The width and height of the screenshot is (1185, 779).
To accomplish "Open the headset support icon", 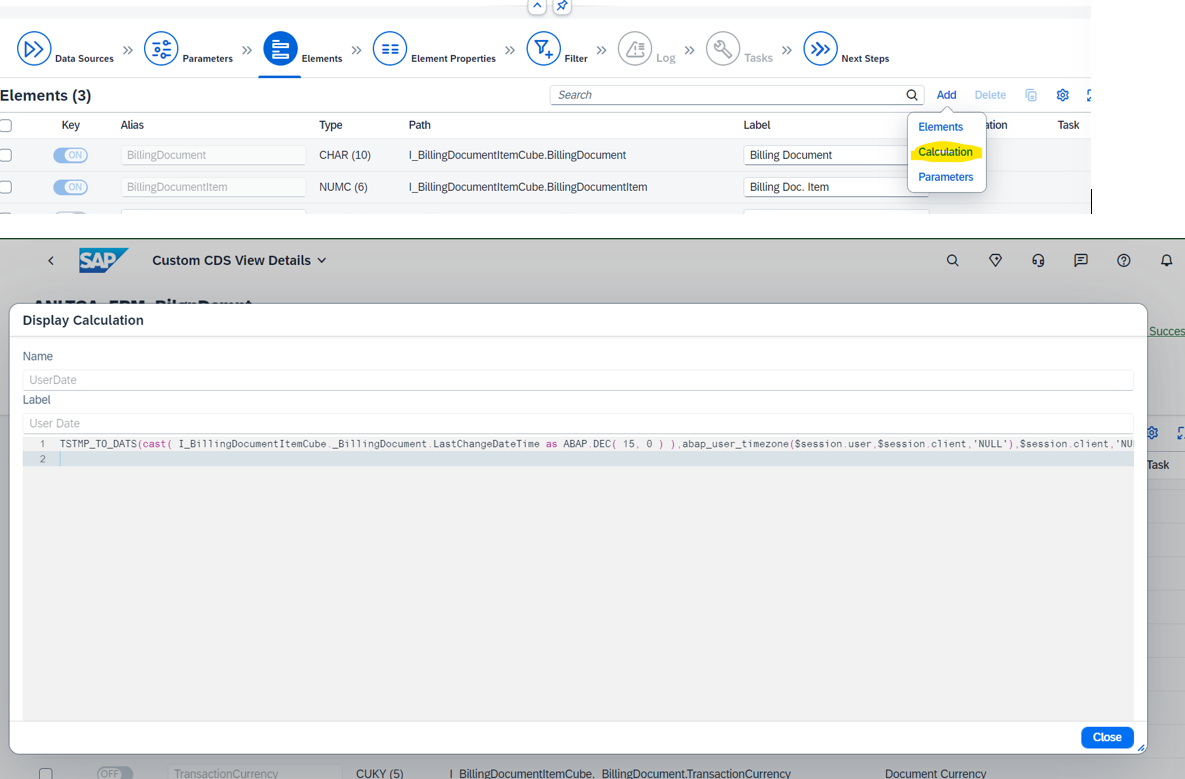I will click(1038, 261).
